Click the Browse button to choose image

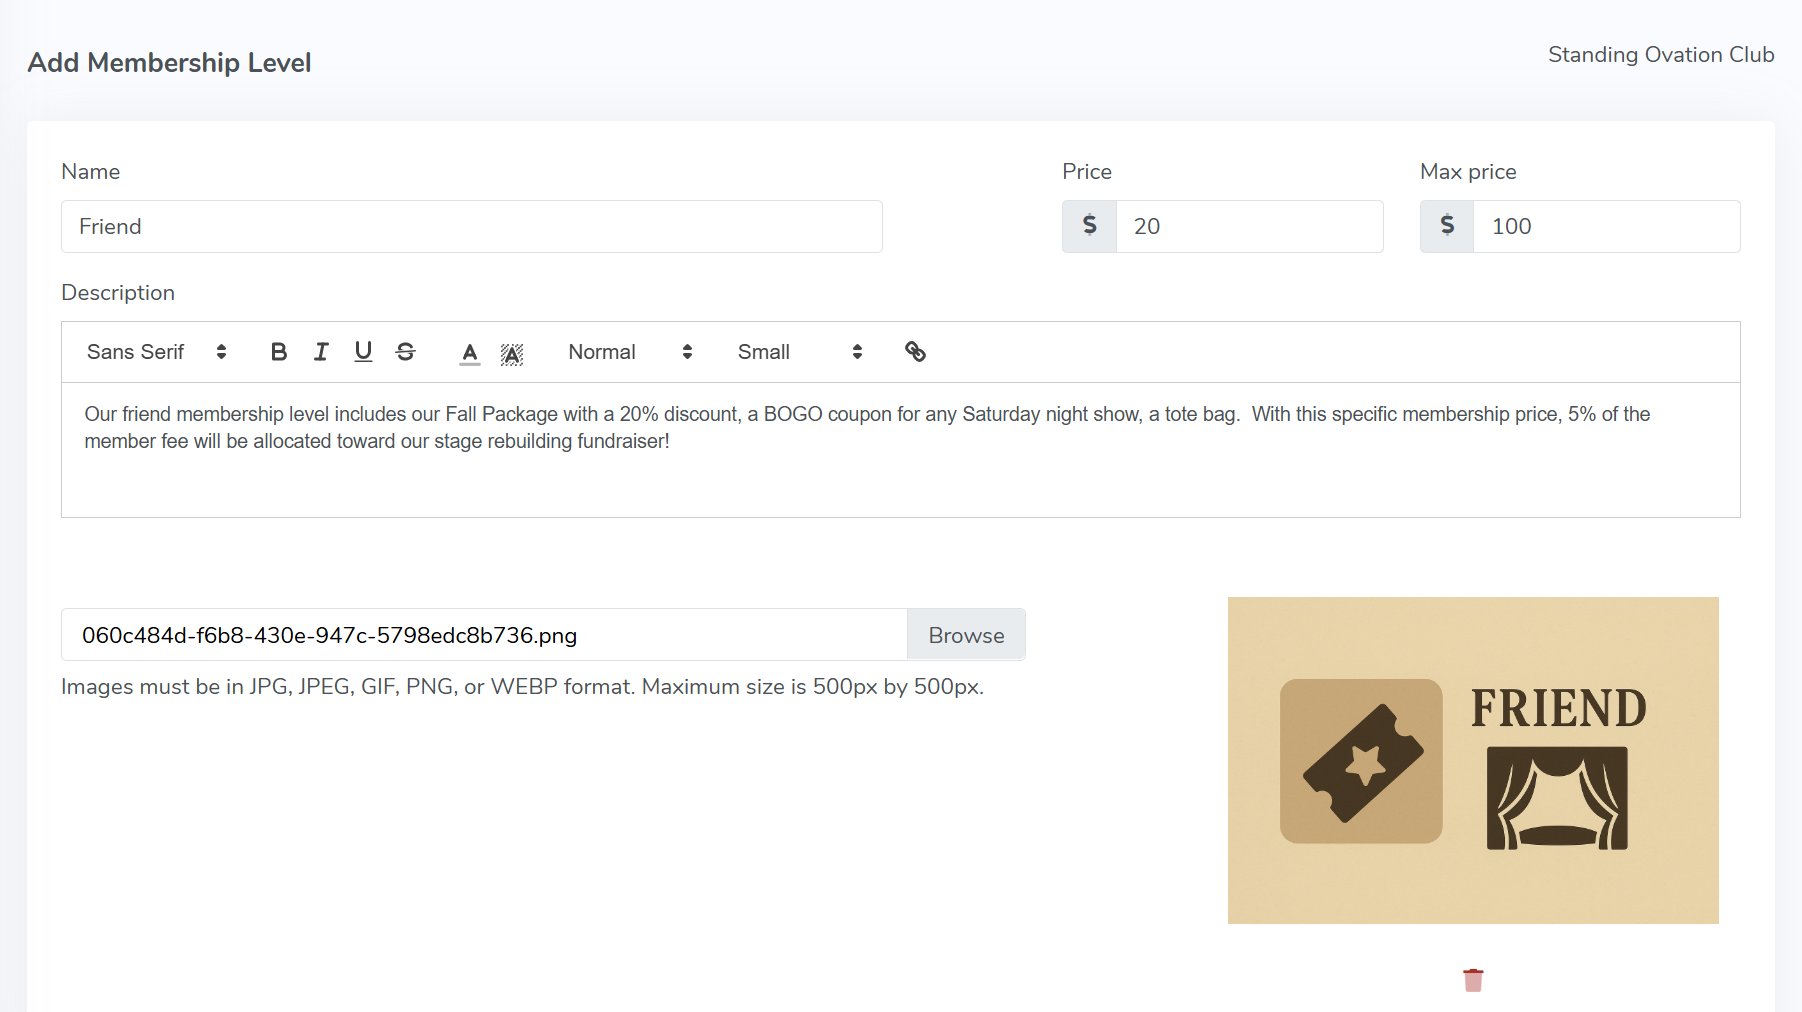pyautogui.click(x=966, y=635)
